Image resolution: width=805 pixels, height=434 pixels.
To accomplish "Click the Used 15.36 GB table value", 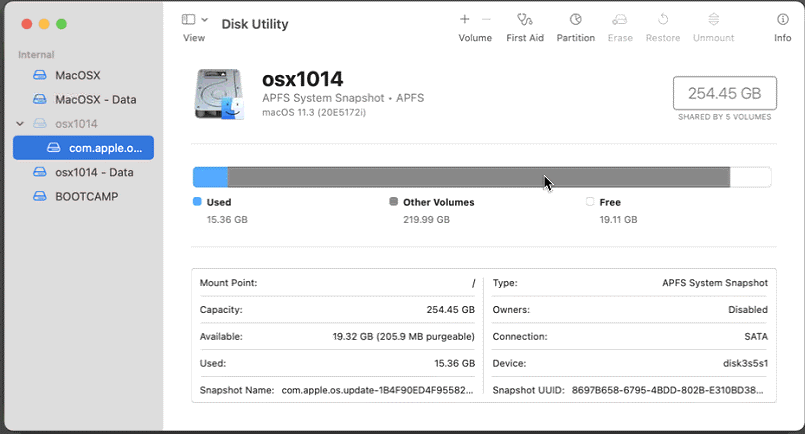I will [x=454, y=364].
